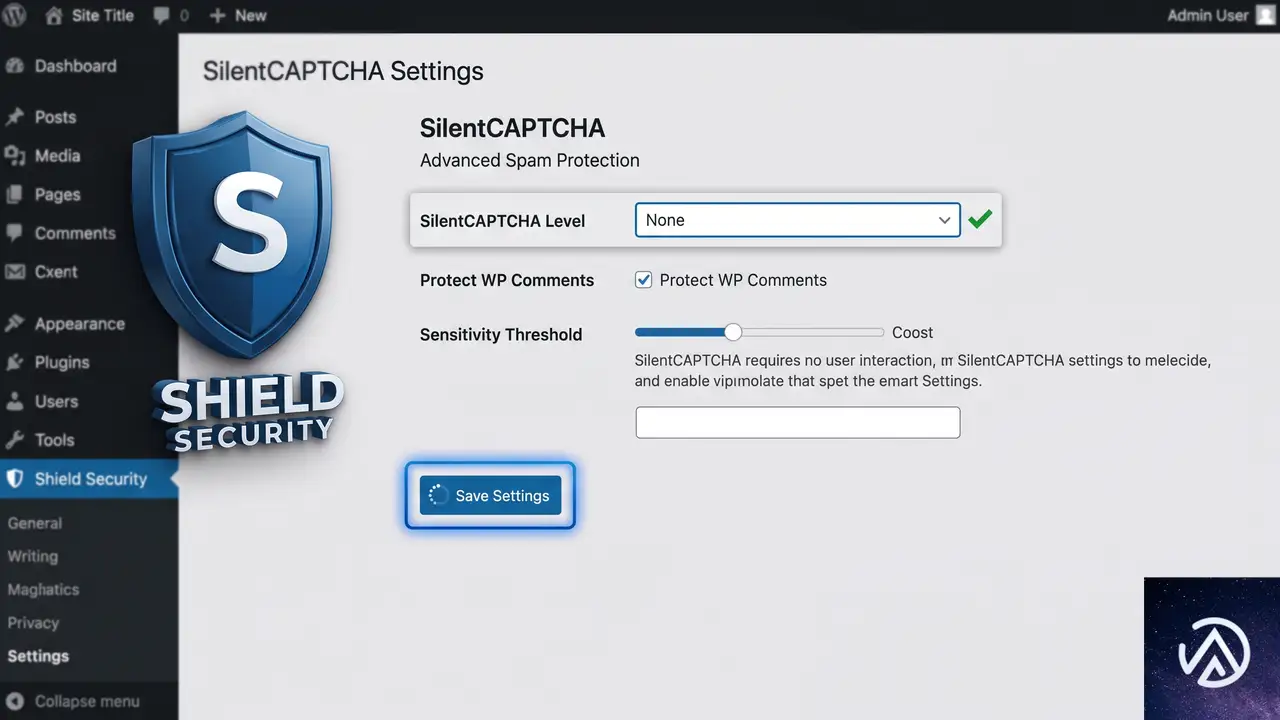Click the Media library icon

pyautogui.click(x=15, y=156)
